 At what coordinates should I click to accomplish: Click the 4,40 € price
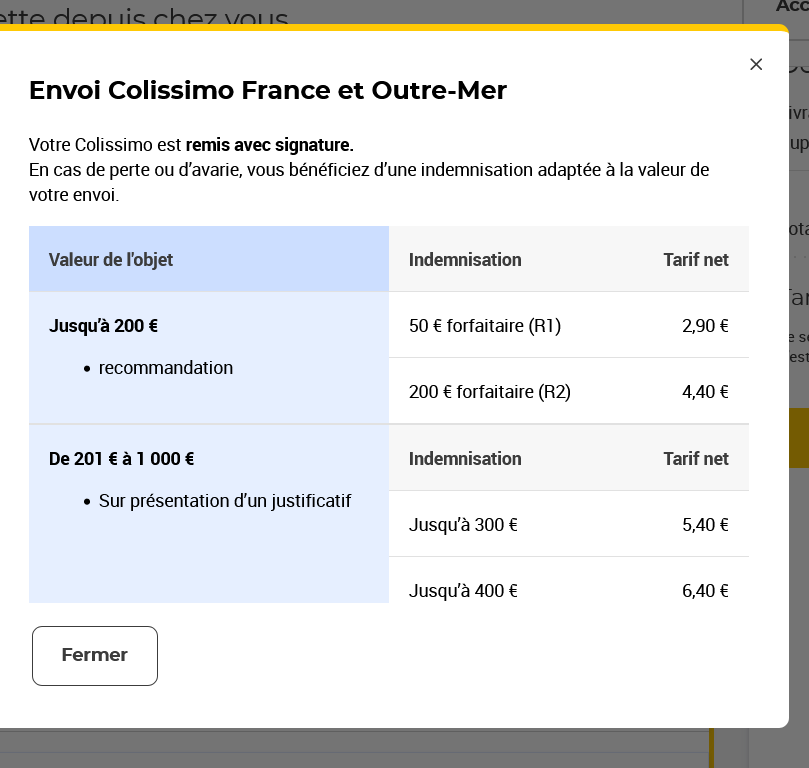(x=705, y=392)
